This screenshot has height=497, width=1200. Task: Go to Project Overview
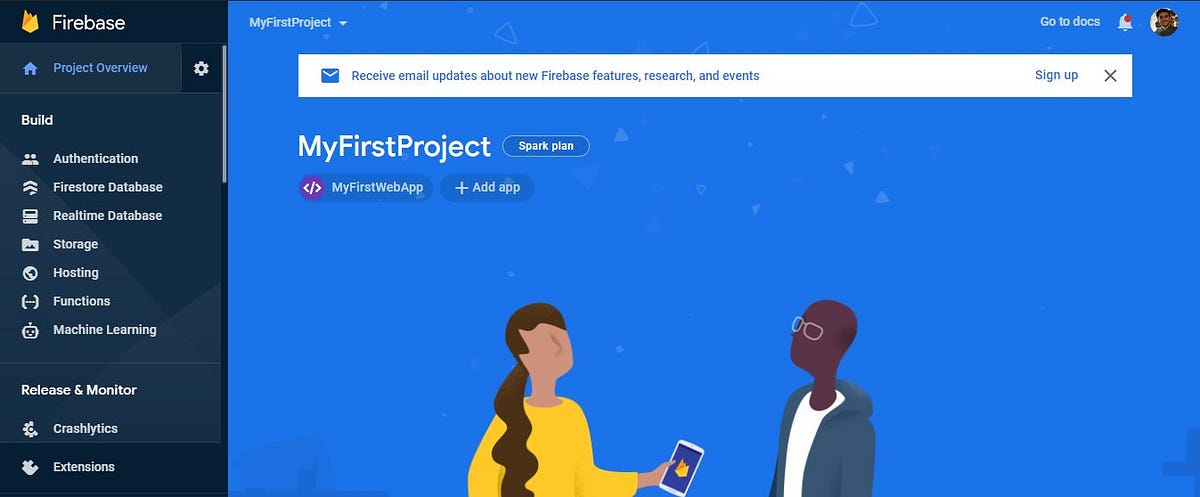click(100, 68)
